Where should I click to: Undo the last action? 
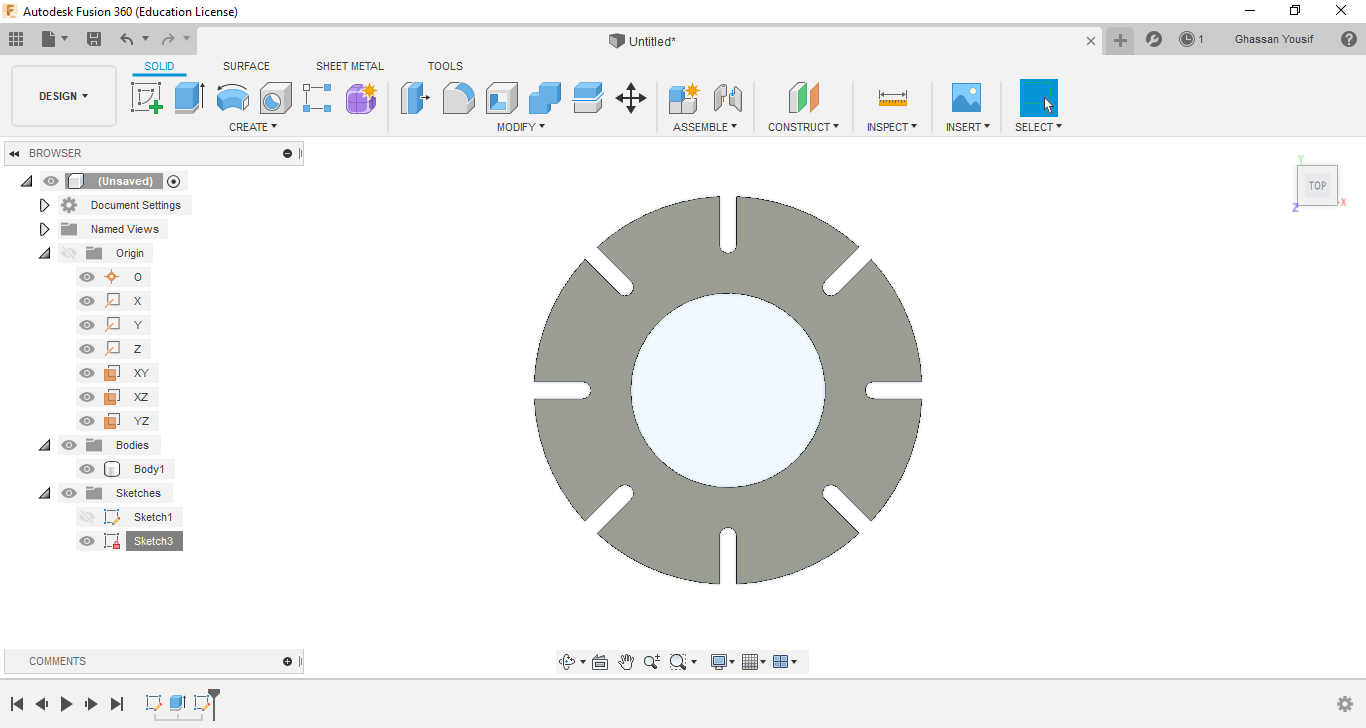(x=126, y=39)
